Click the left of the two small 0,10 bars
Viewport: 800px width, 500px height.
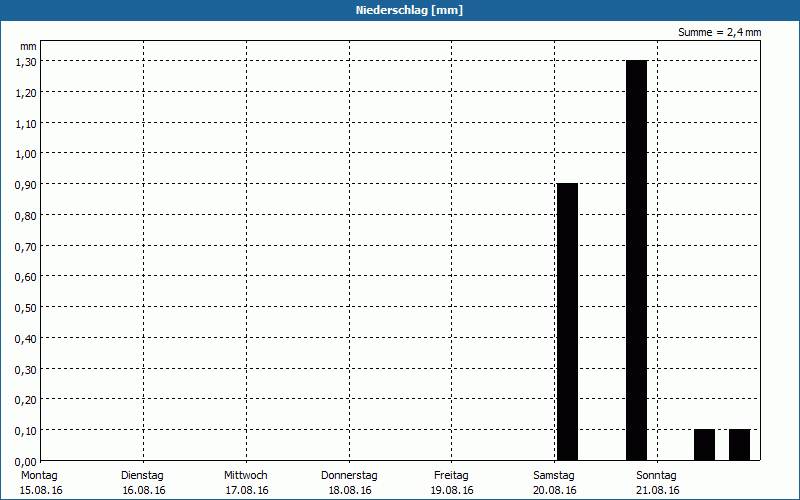coord(704,444)
